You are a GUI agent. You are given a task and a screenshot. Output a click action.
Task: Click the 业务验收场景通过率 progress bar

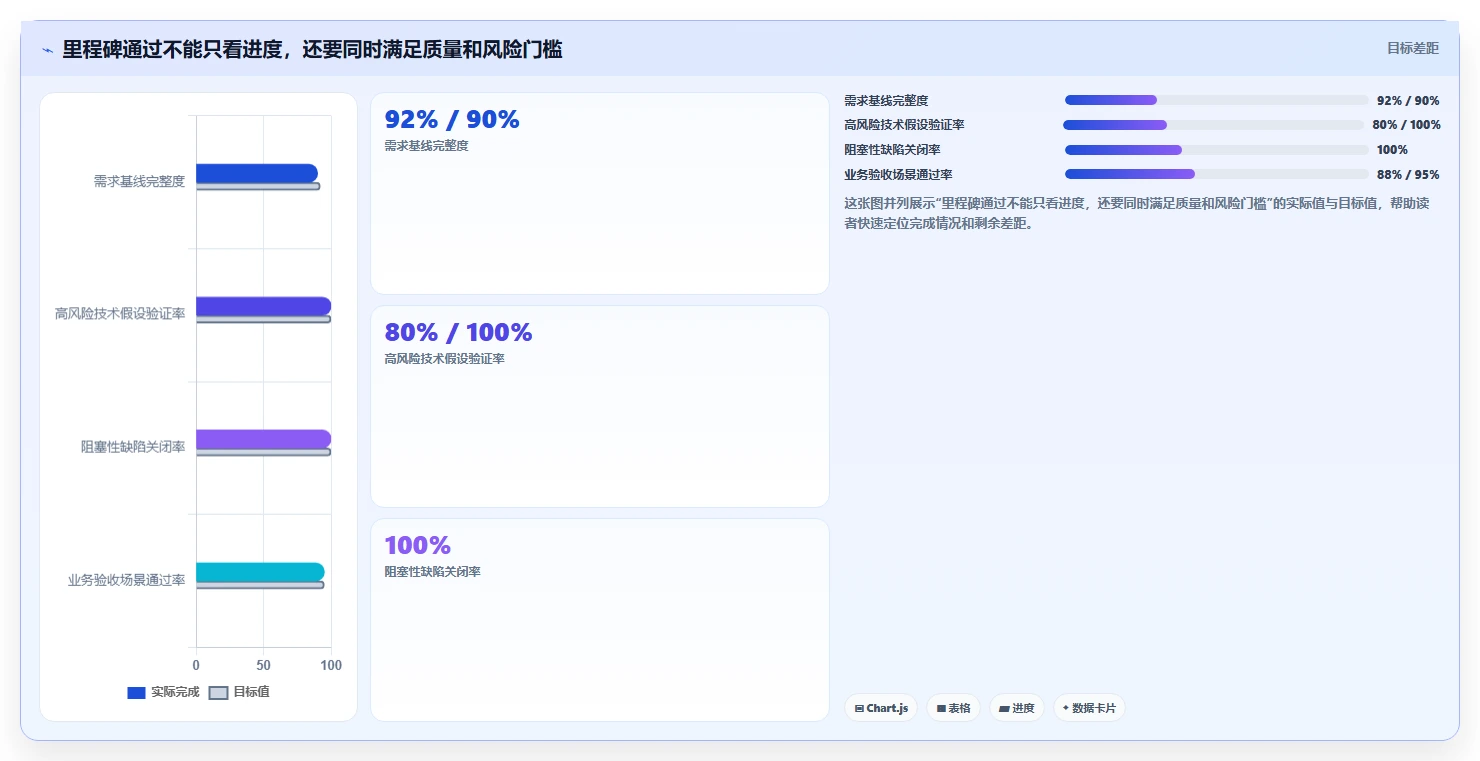tap(1216, 174)
